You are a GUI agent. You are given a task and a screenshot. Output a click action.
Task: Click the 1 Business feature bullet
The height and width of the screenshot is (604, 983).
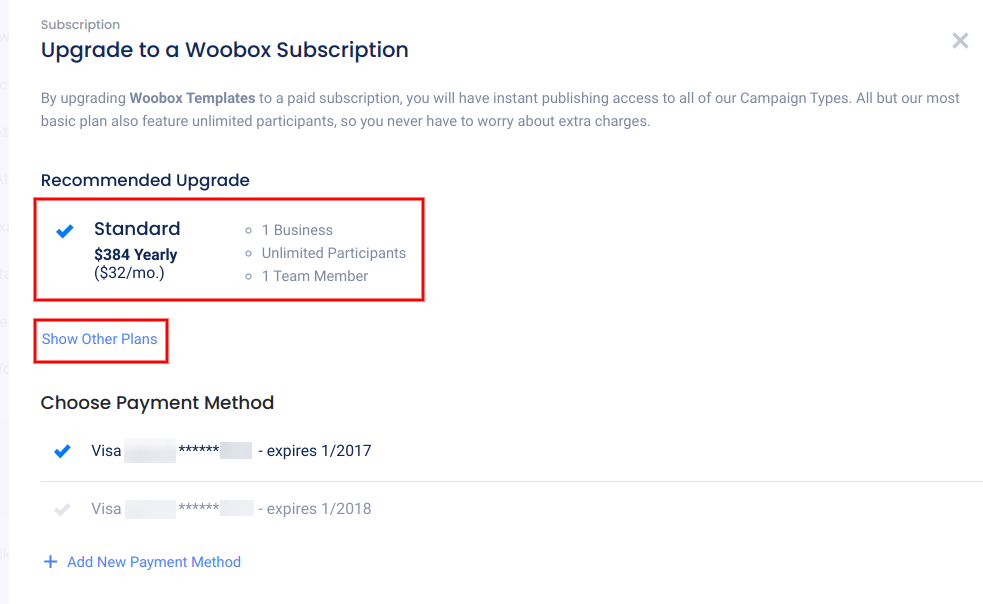tap(297, 230)
